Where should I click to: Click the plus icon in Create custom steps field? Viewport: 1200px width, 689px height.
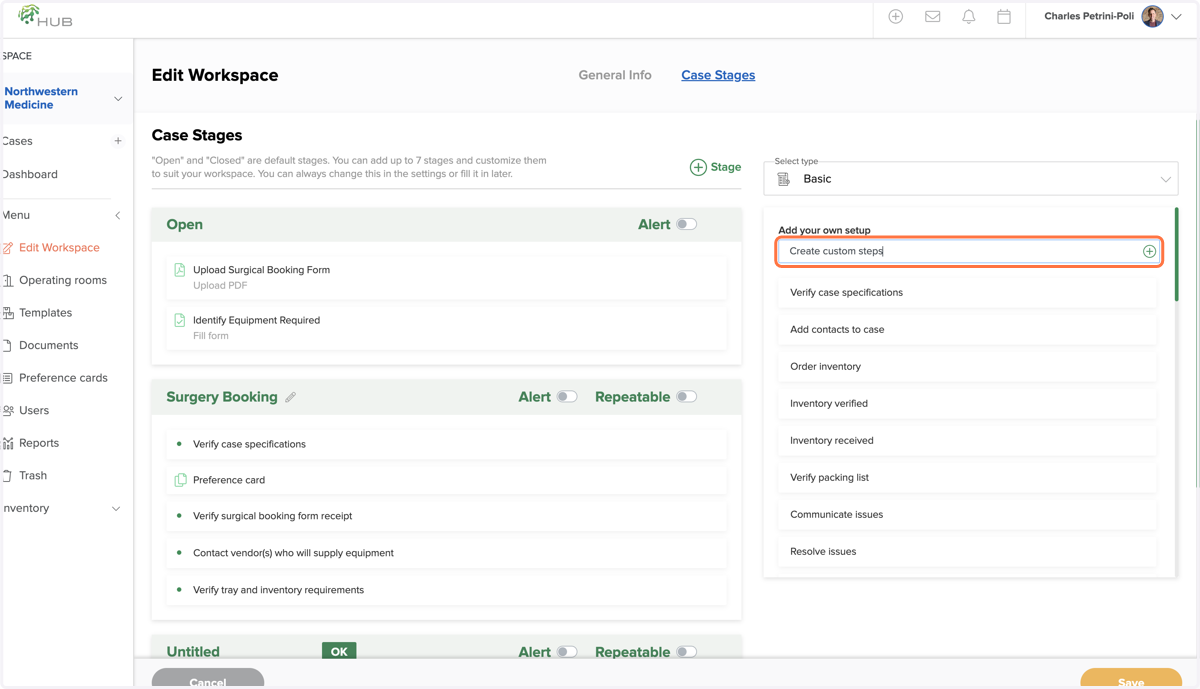point(1149,252)
